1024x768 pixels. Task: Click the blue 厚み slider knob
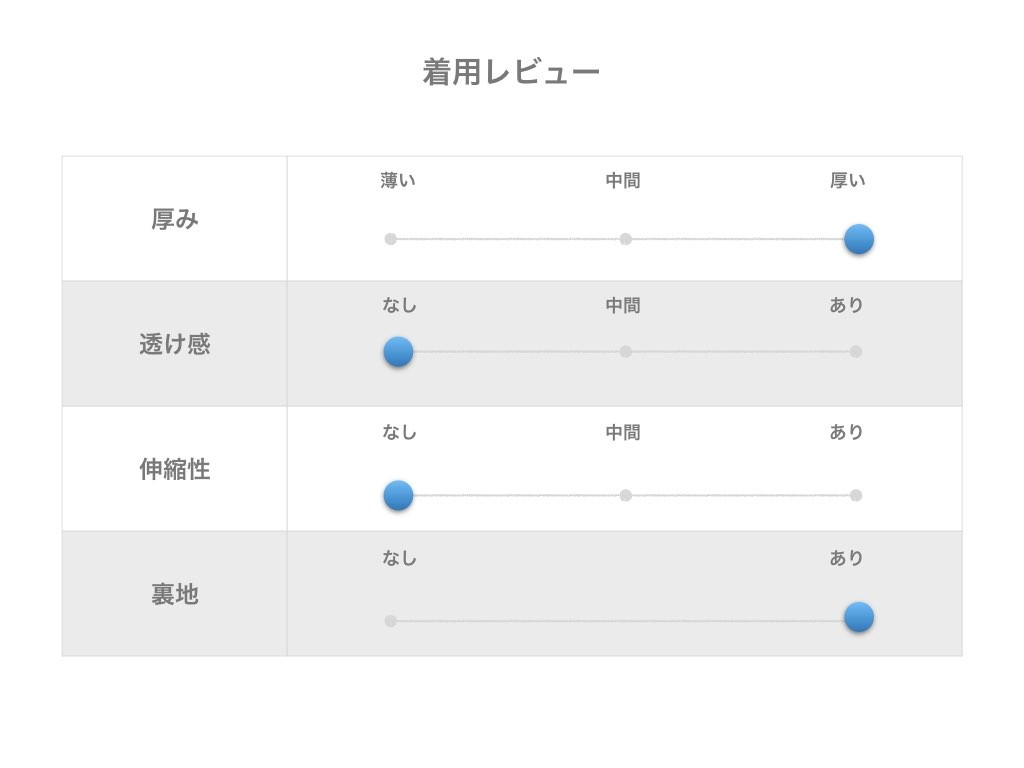pyautogui.click(x=858, y=239)
